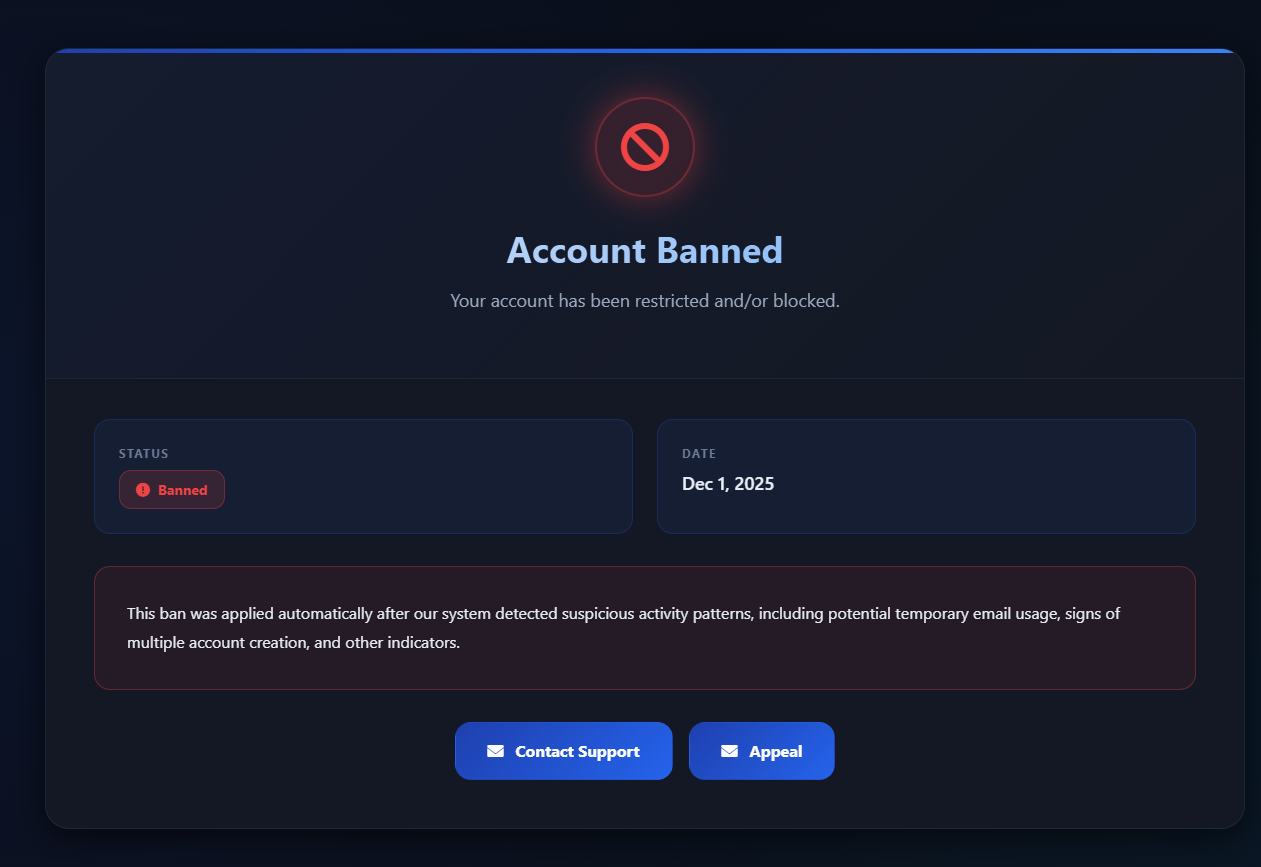The height and width of the screenshot is (867, 1261).
Task: Click the envelope icon on Contact Support
Action: pos(495,751)
